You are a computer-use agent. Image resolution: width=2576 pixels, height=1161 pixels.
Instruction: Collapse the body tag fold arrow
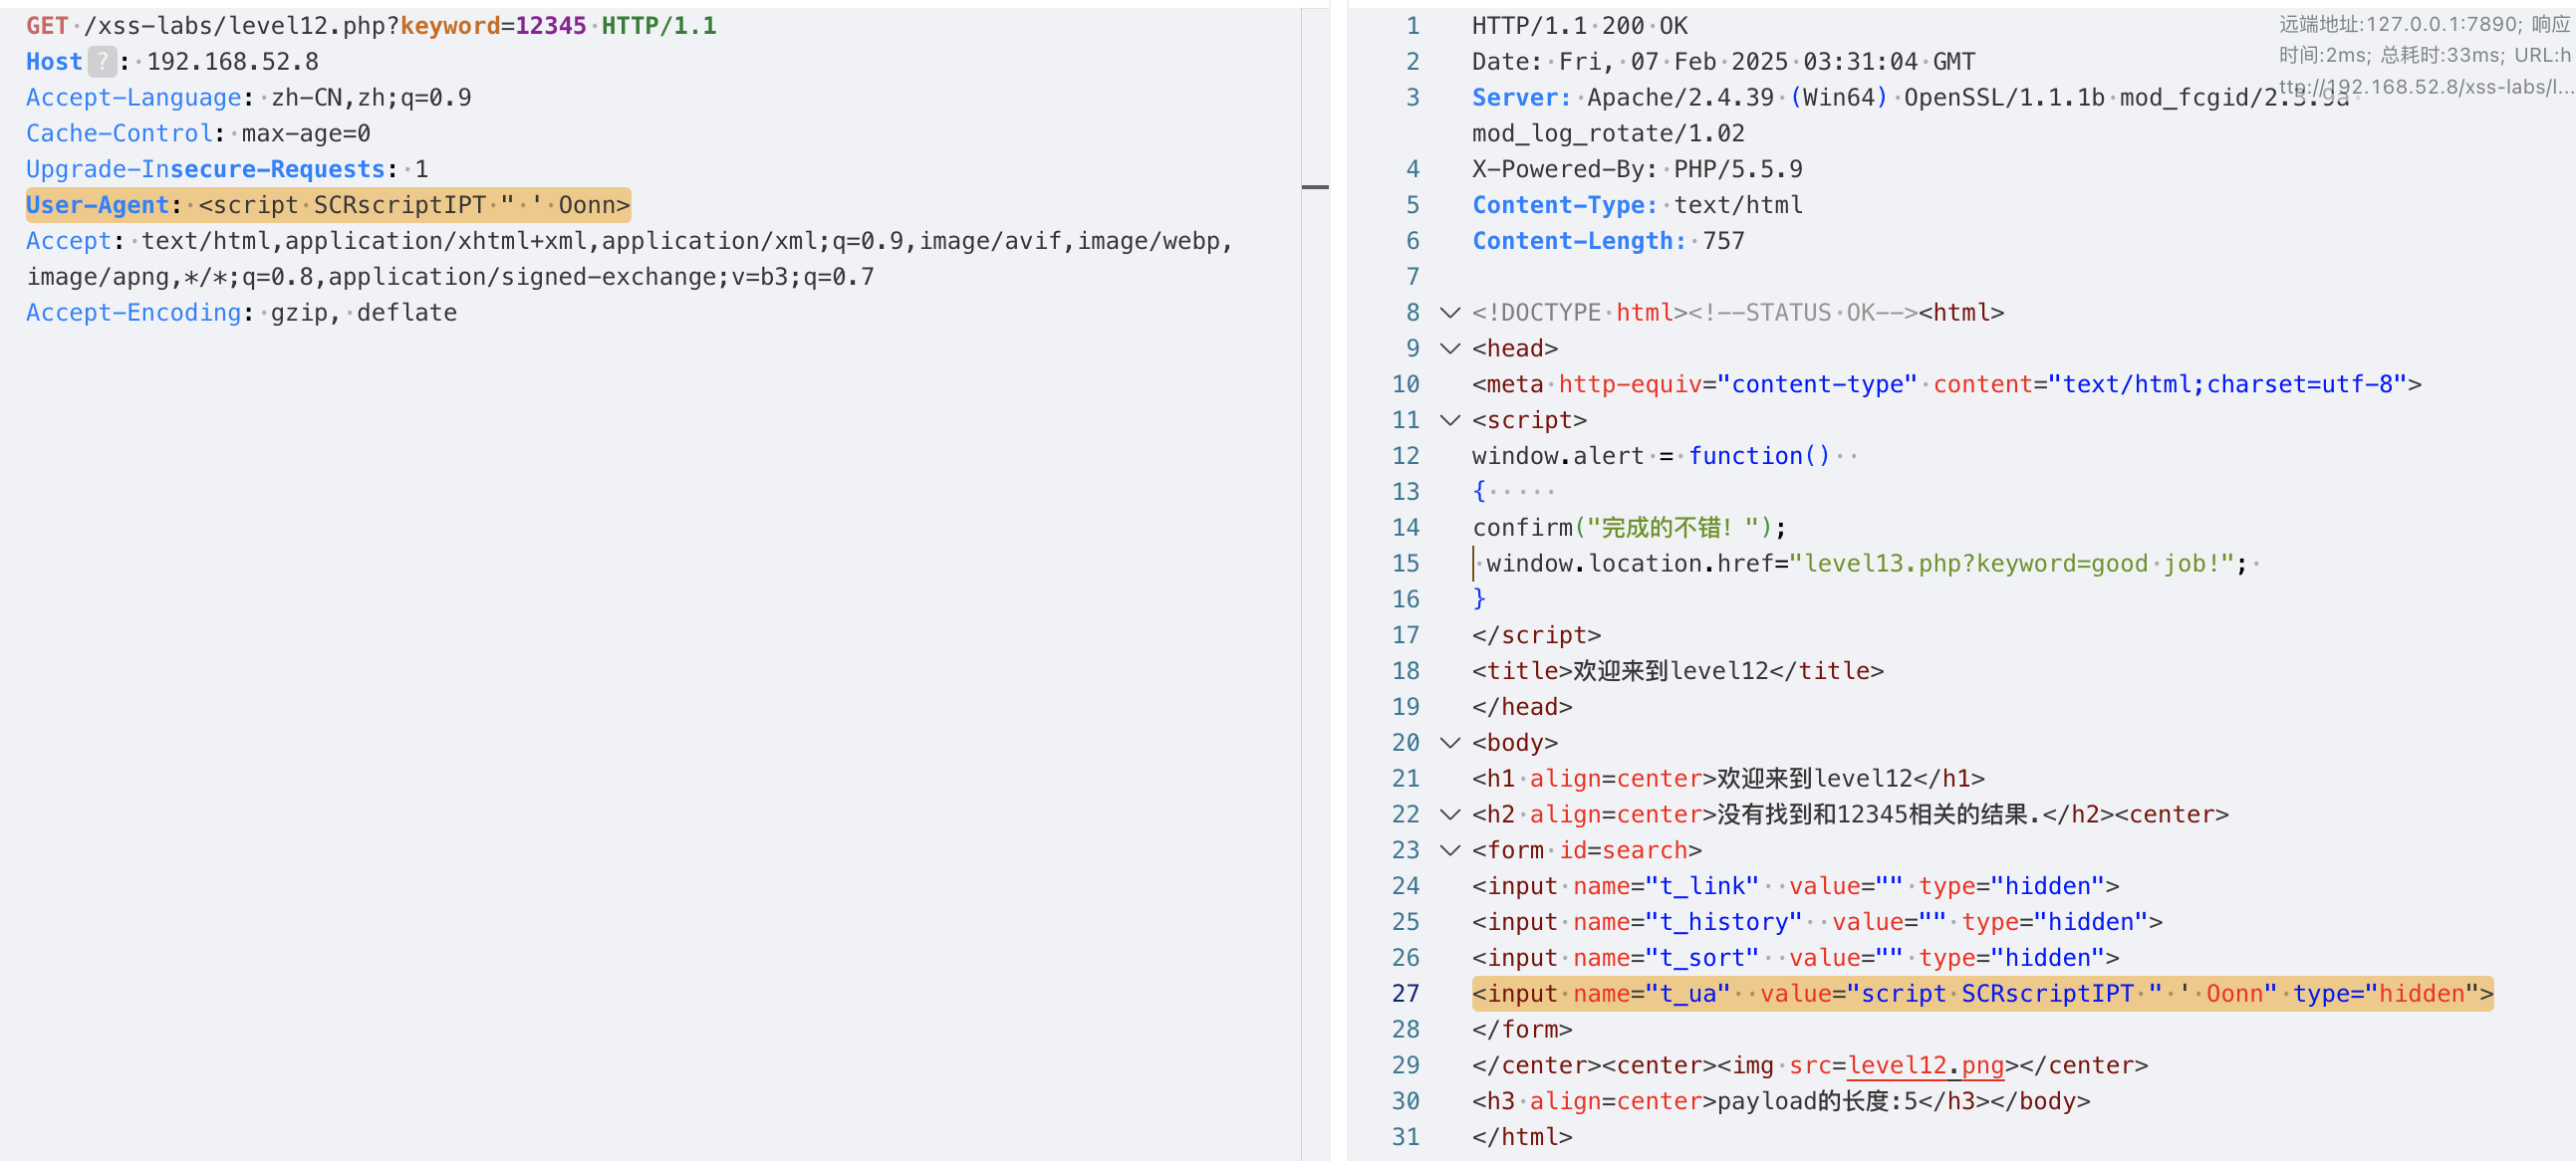[1449, 743]
